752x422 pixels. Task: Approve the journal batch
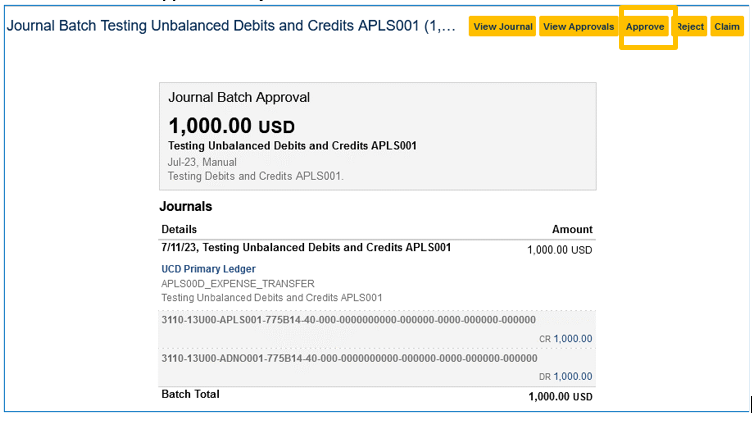(646, 27)
